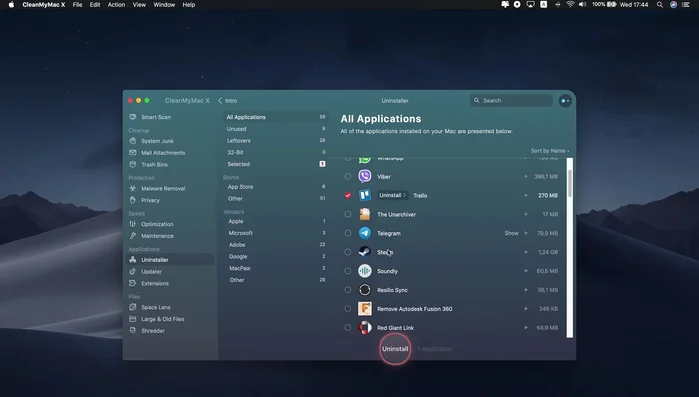
Task: Open Updater module
Action: pyautogui.click(x=146, y=271)
